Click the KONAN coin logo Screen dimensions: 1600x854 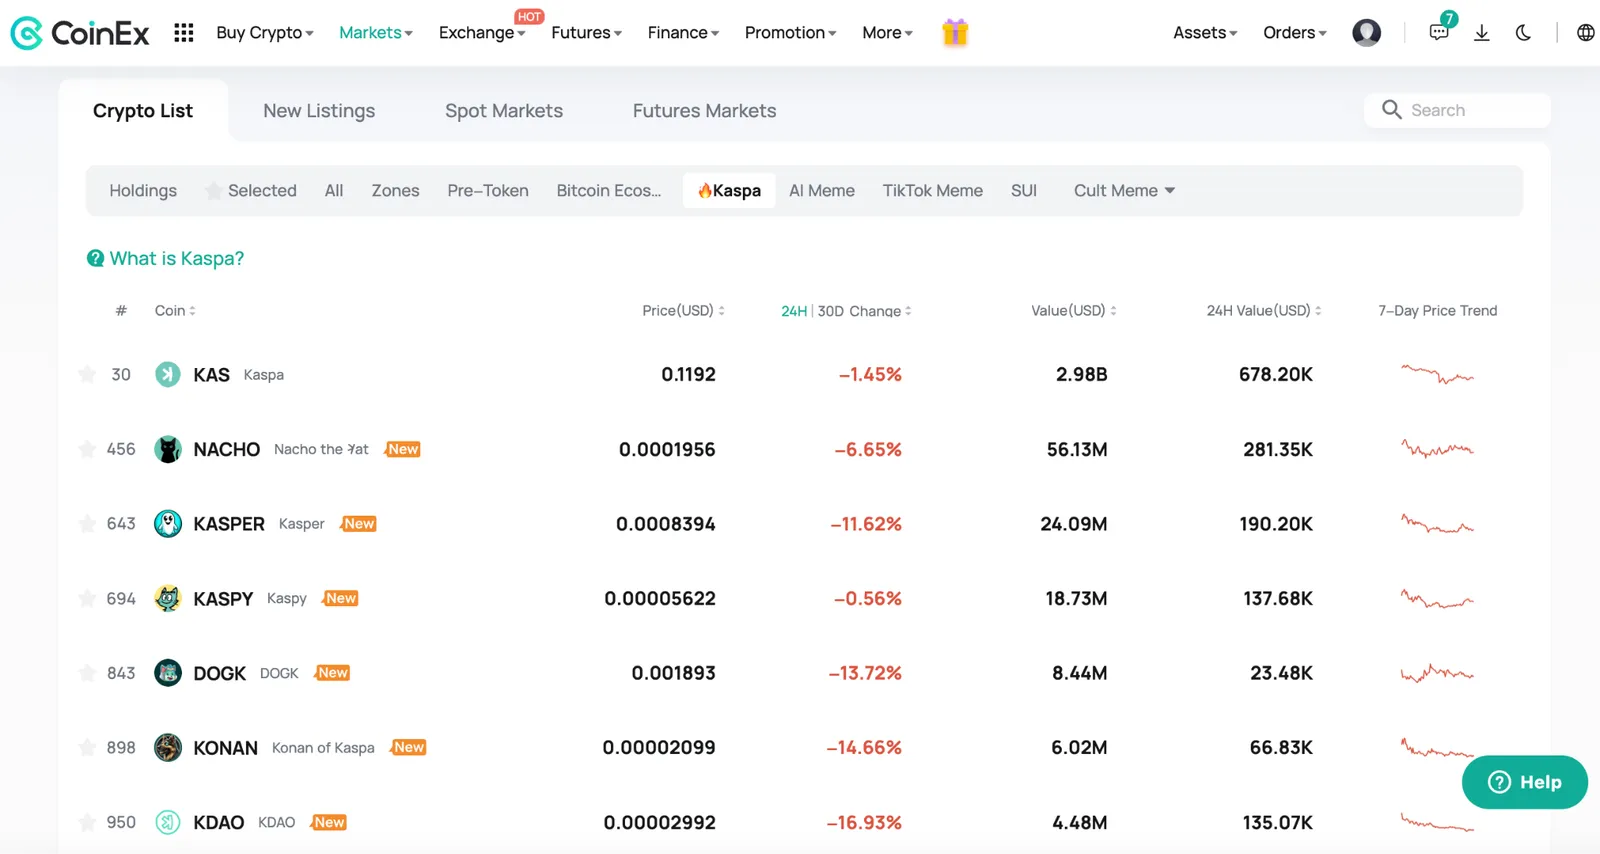click(168, 747)
